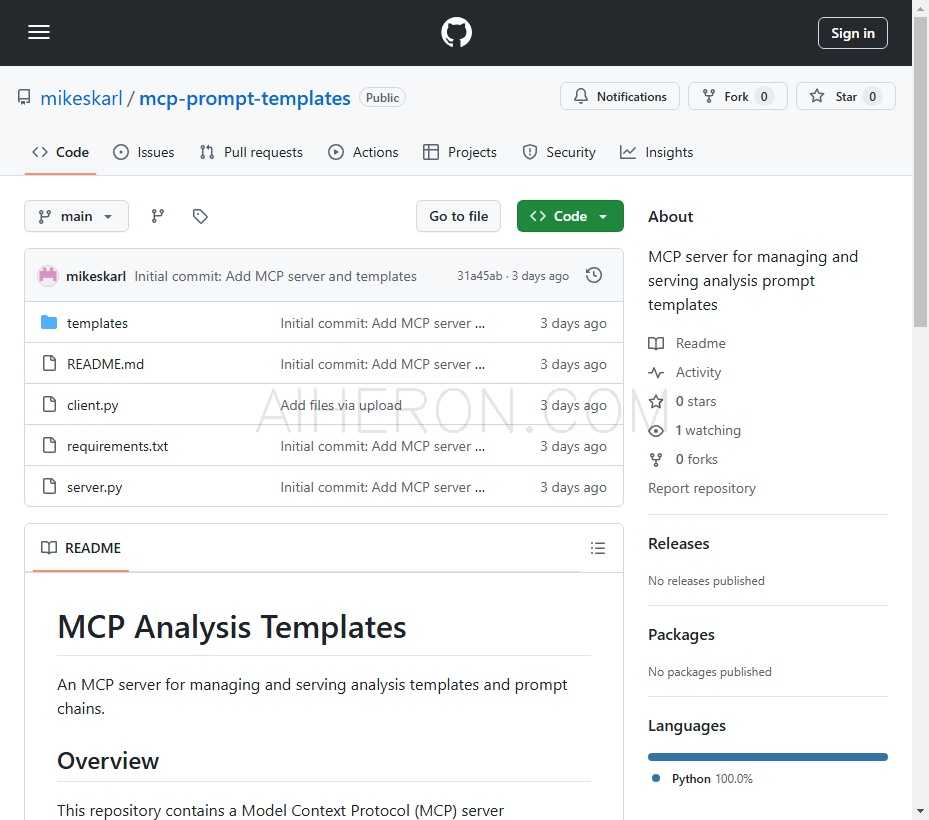The width and height of the screenshot is (929, 820).
Task: Open the server.py file
Action: pyautogui.click(x=94, y=487)
